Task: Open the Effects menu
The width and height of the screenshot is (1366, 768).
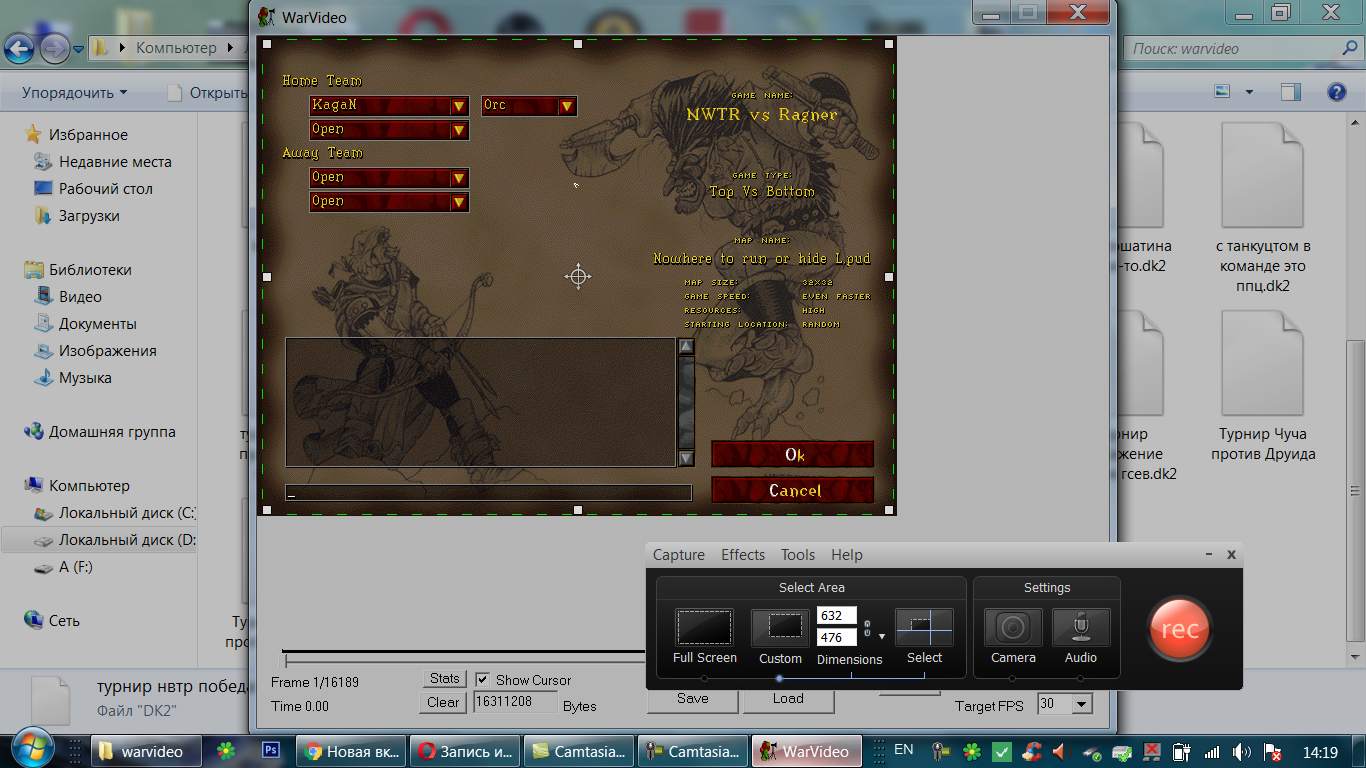Action: (x=743, y=555)
